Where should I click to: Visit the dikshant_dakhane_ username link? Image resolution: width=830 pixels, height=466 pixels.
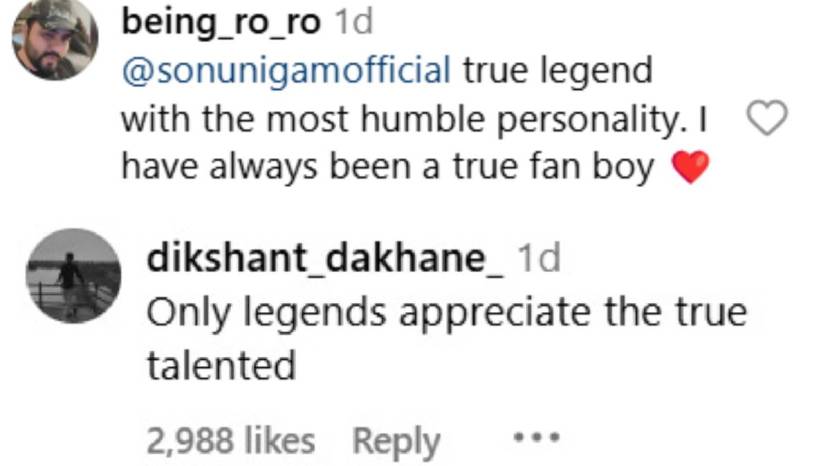tap(325, 258)
